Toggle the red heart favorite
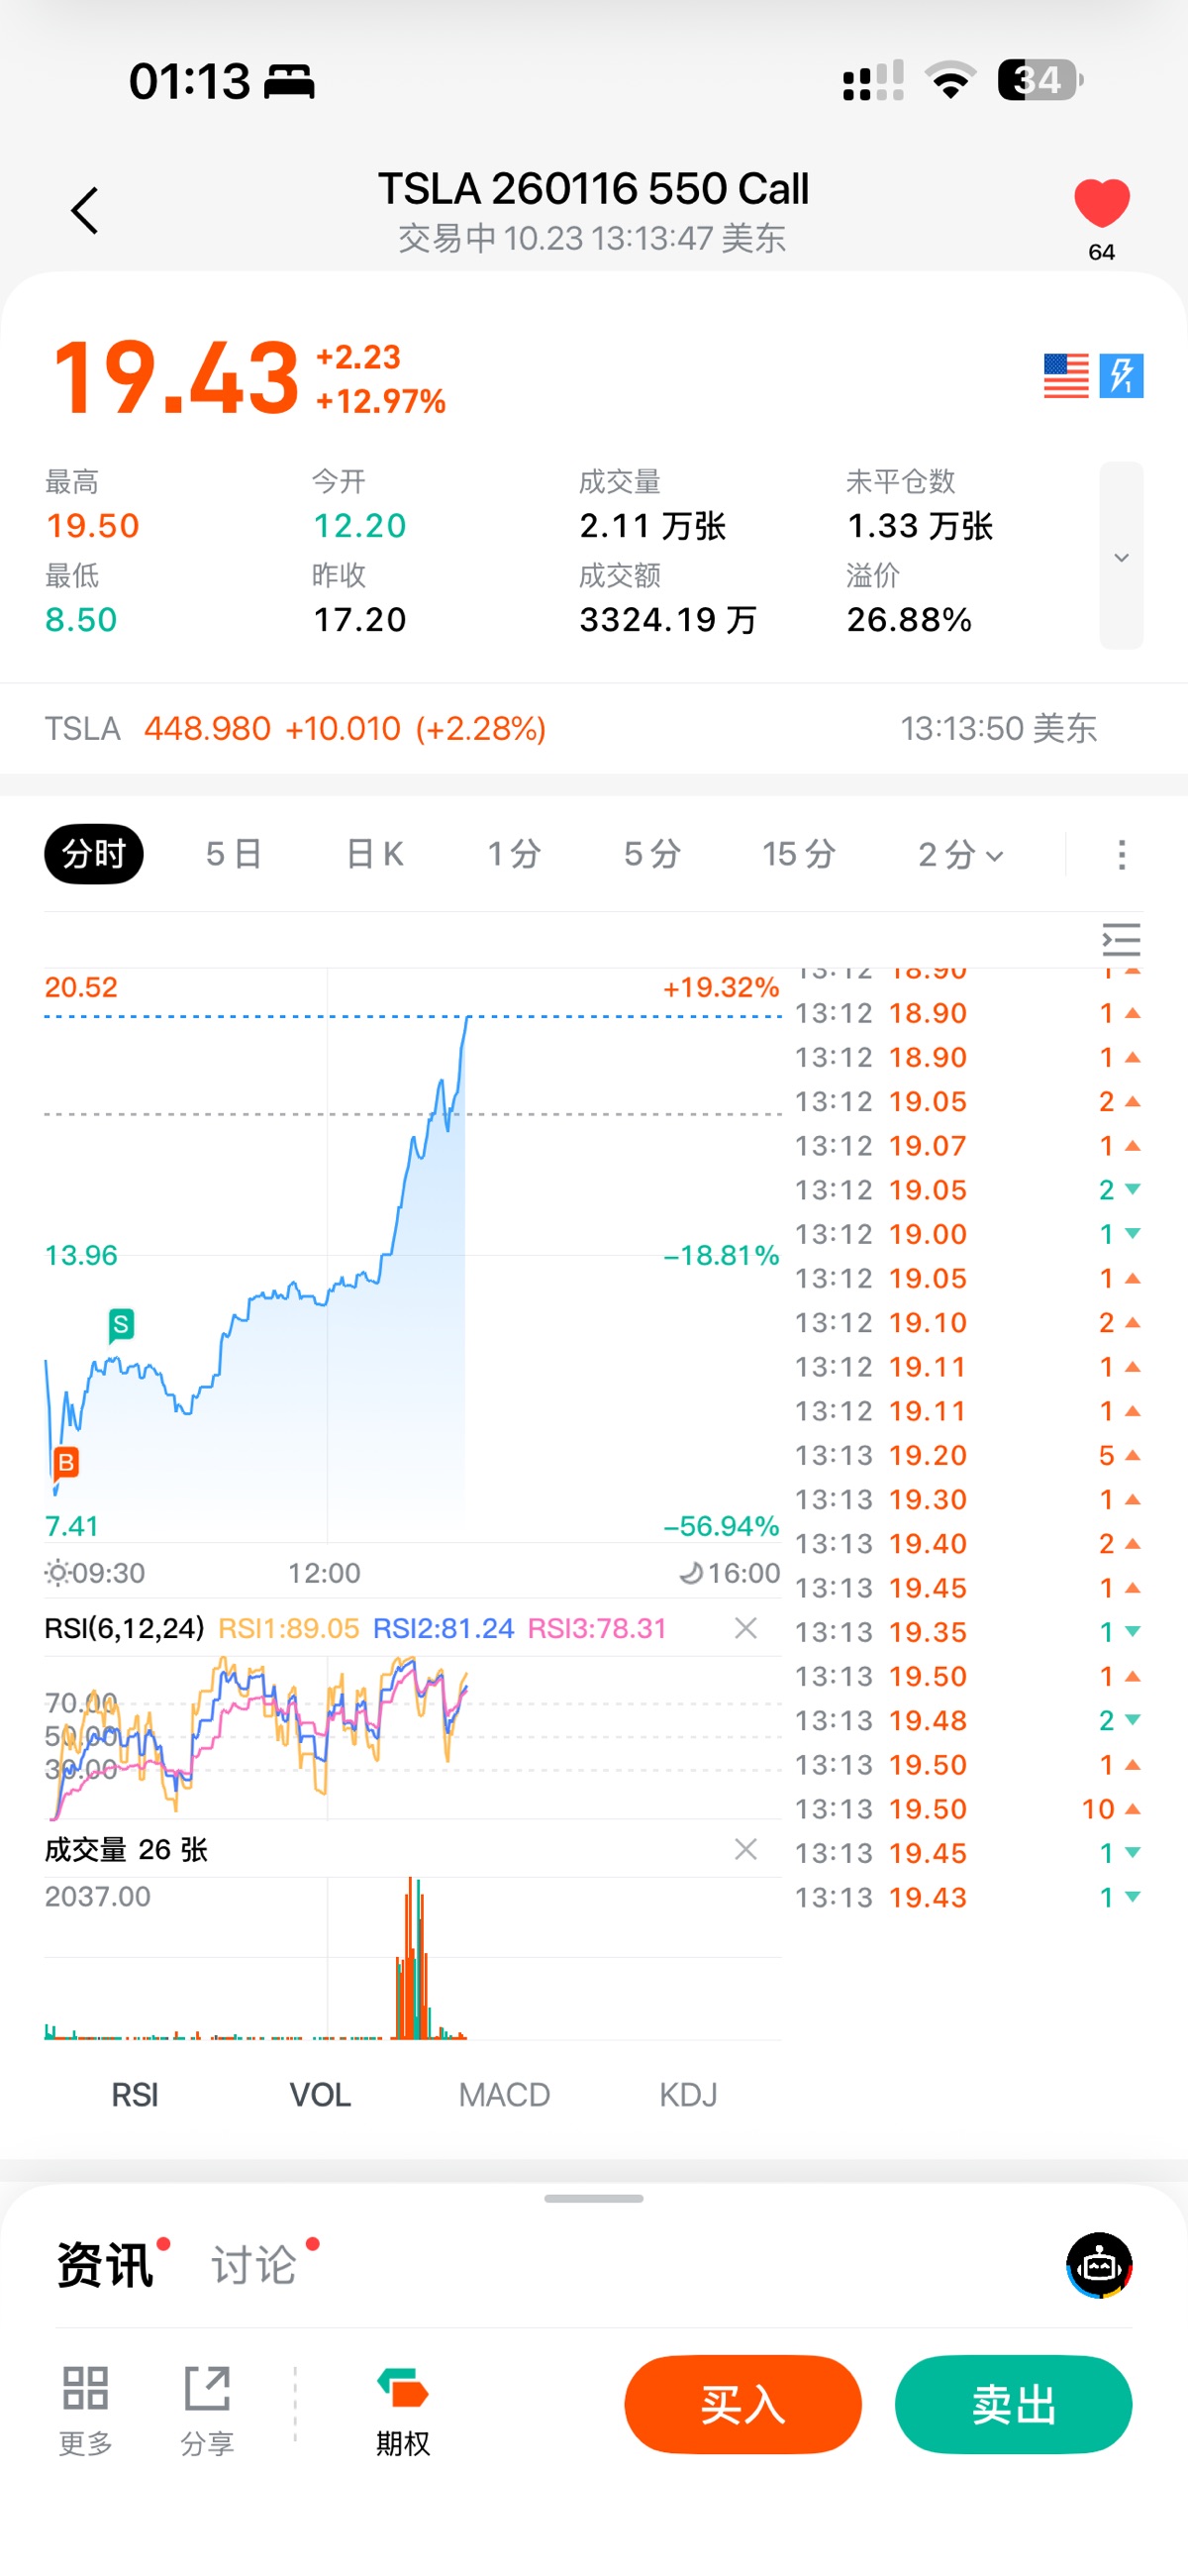 [x=1101, y=204]
